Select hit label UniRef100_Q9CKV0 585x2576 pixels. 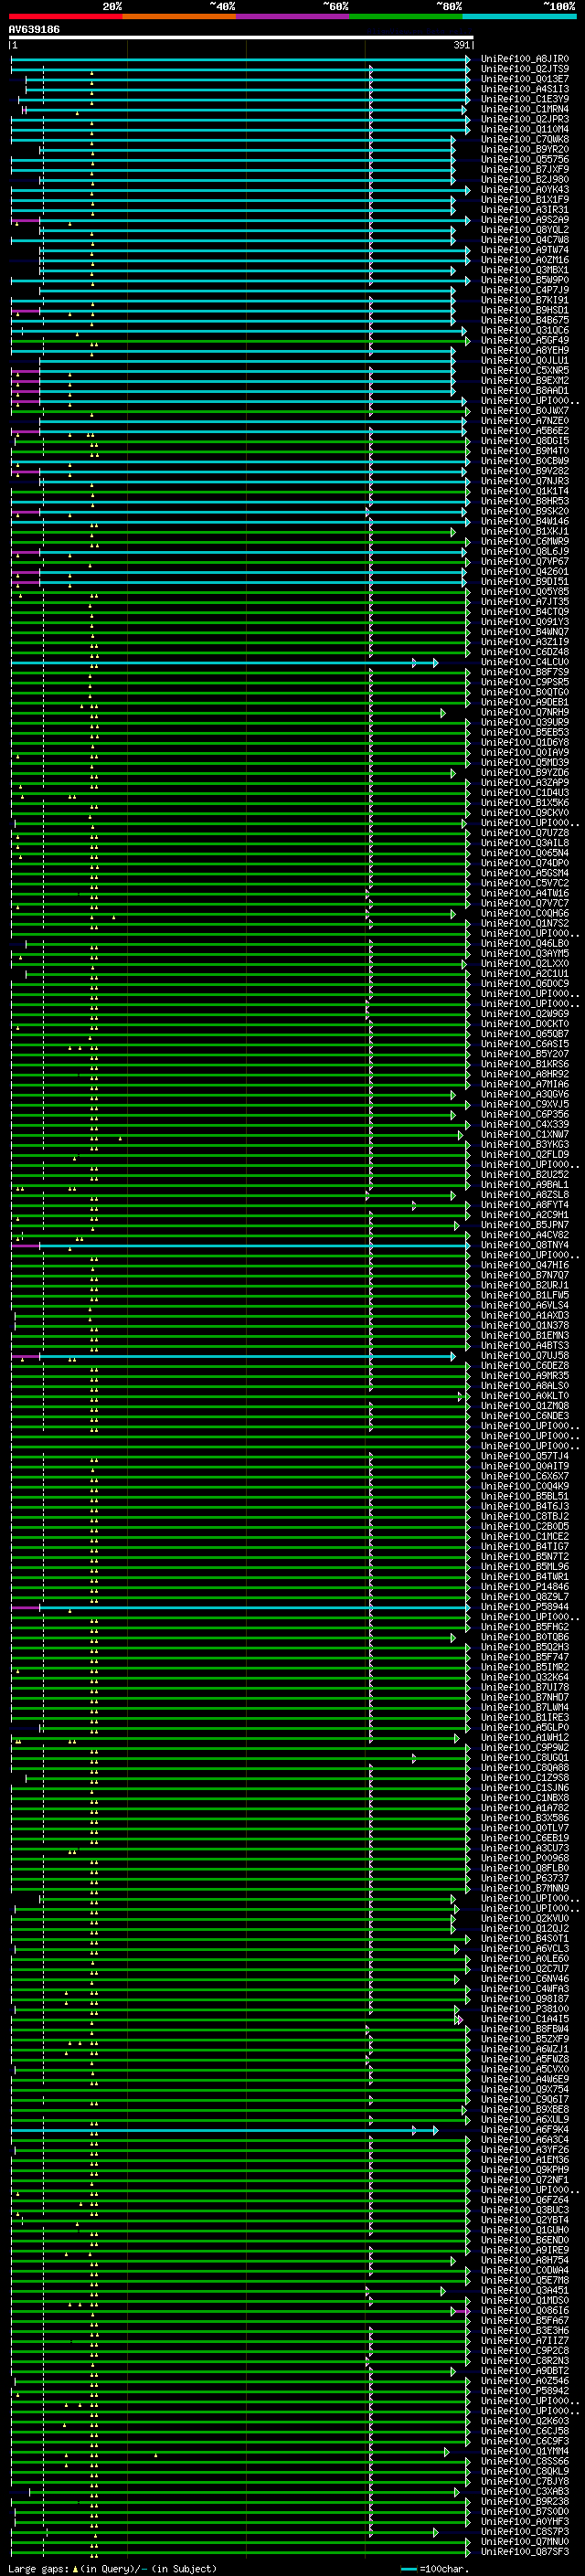point(524,813)
